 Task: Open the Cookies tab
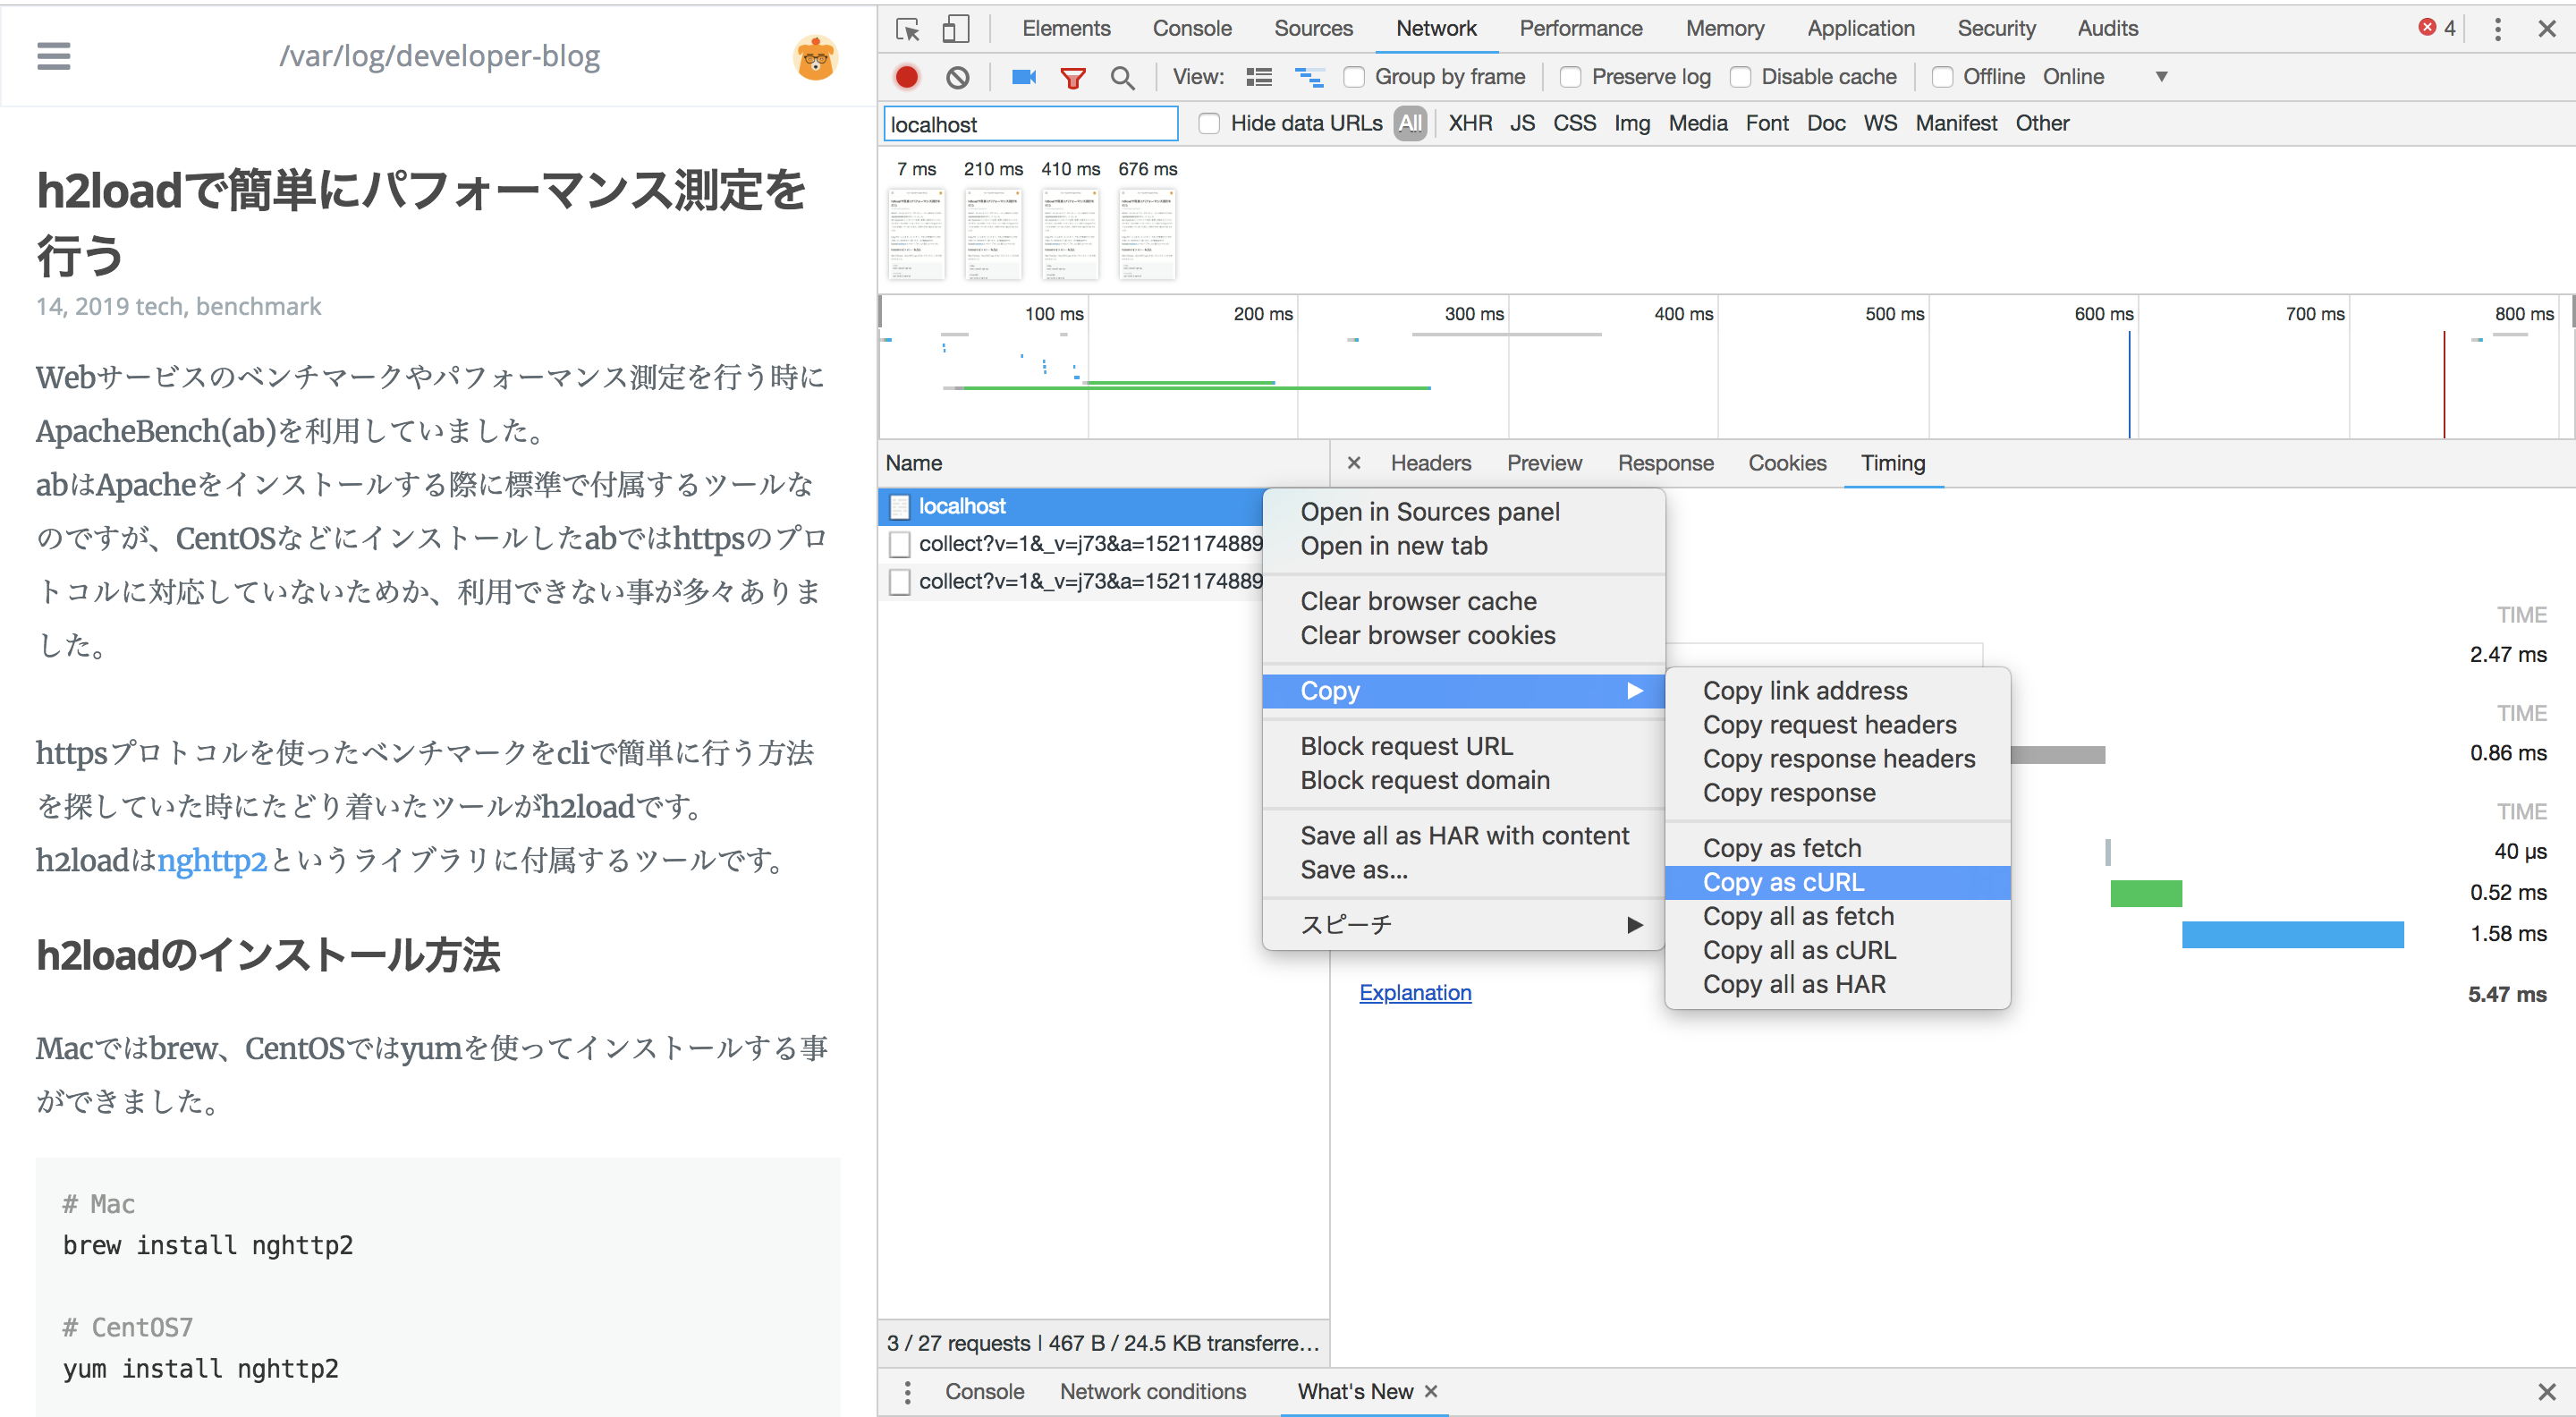point(1786,463)
